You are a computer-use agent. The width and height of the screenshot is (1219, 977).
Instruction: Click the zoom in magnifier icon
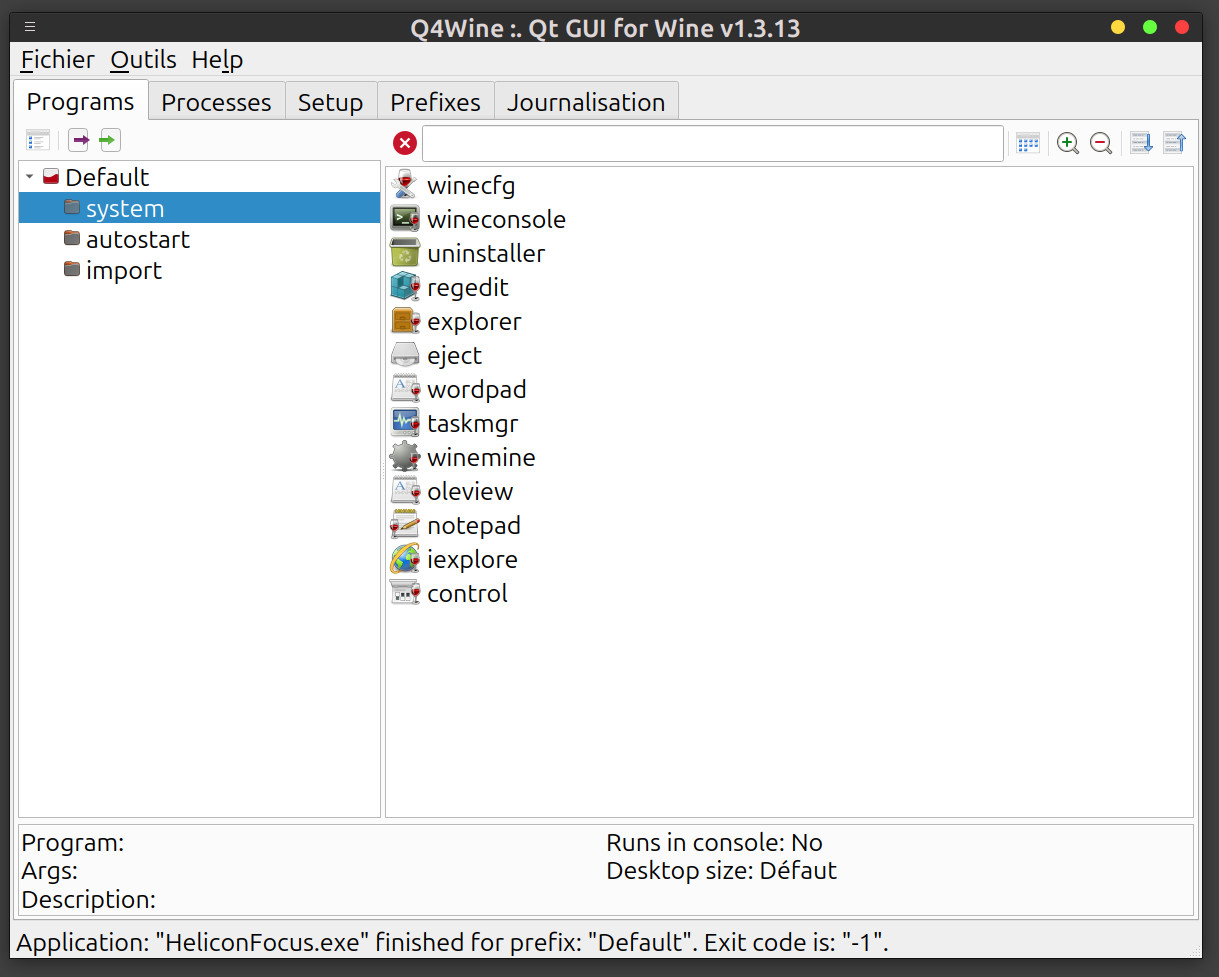[x=1068, y=143]
